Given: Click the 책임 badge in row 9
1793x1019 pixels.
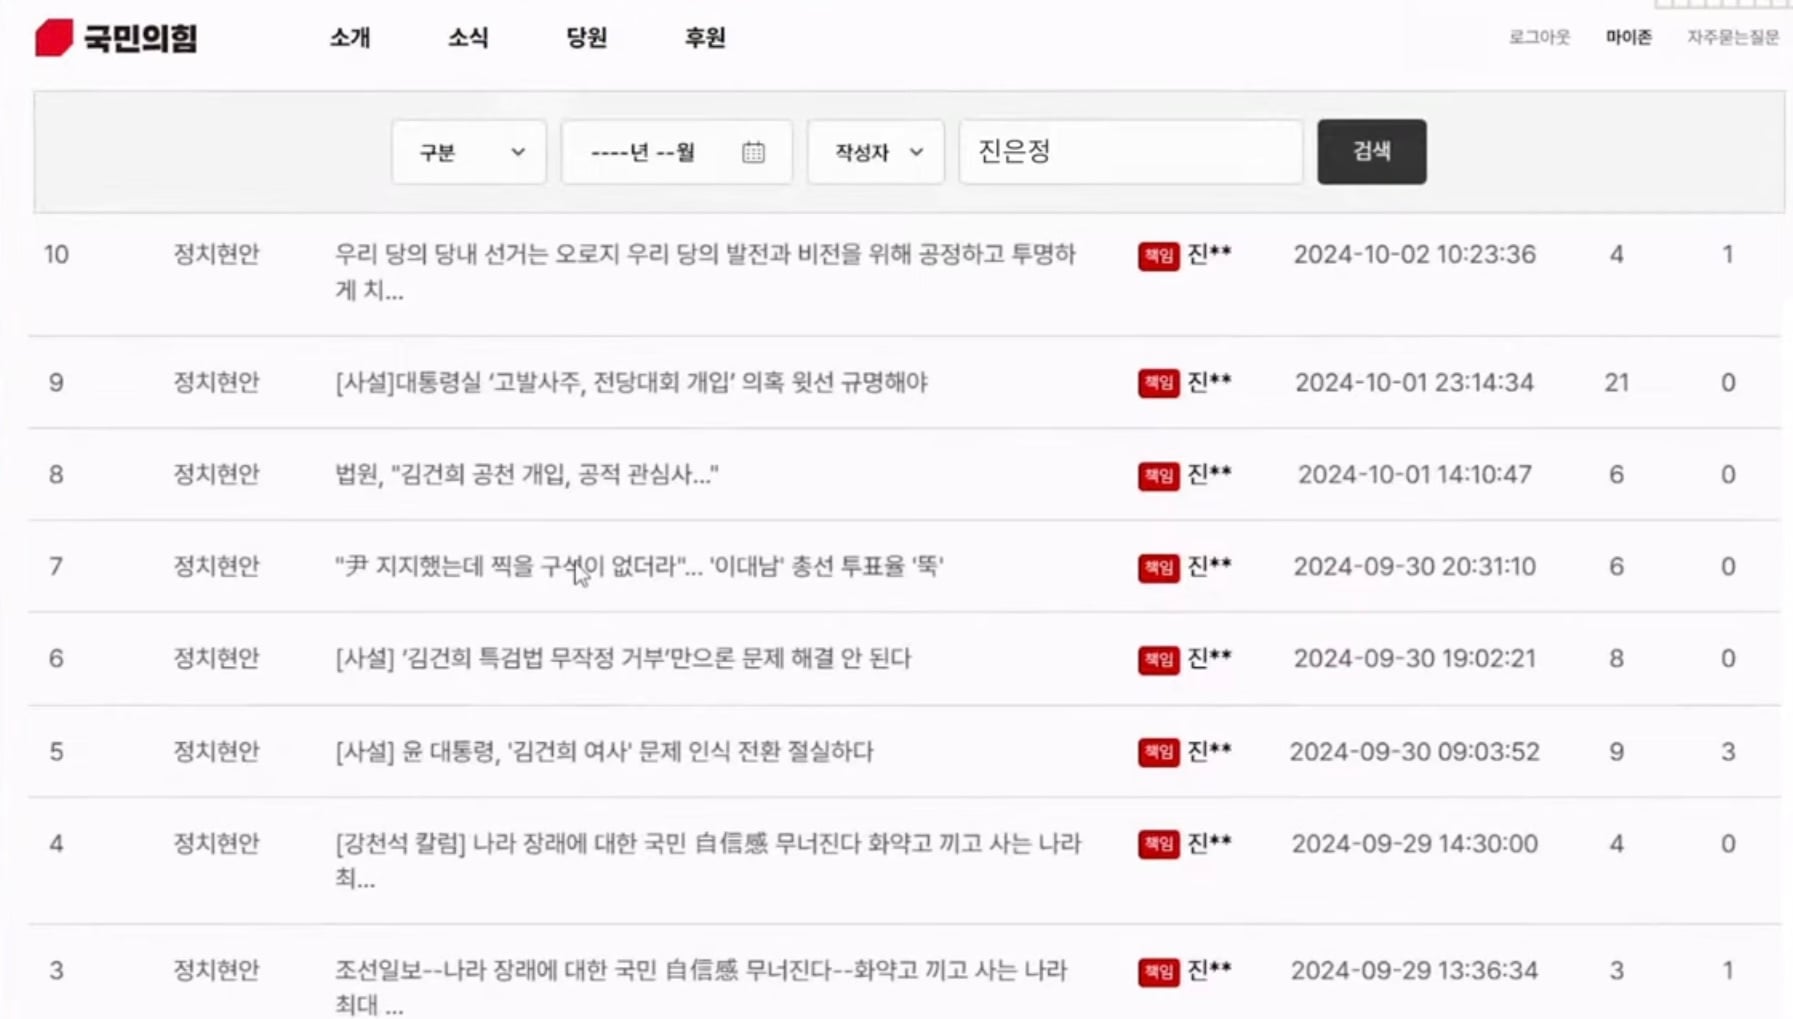Looking at the screenshot, I should tap(1158, 383).
